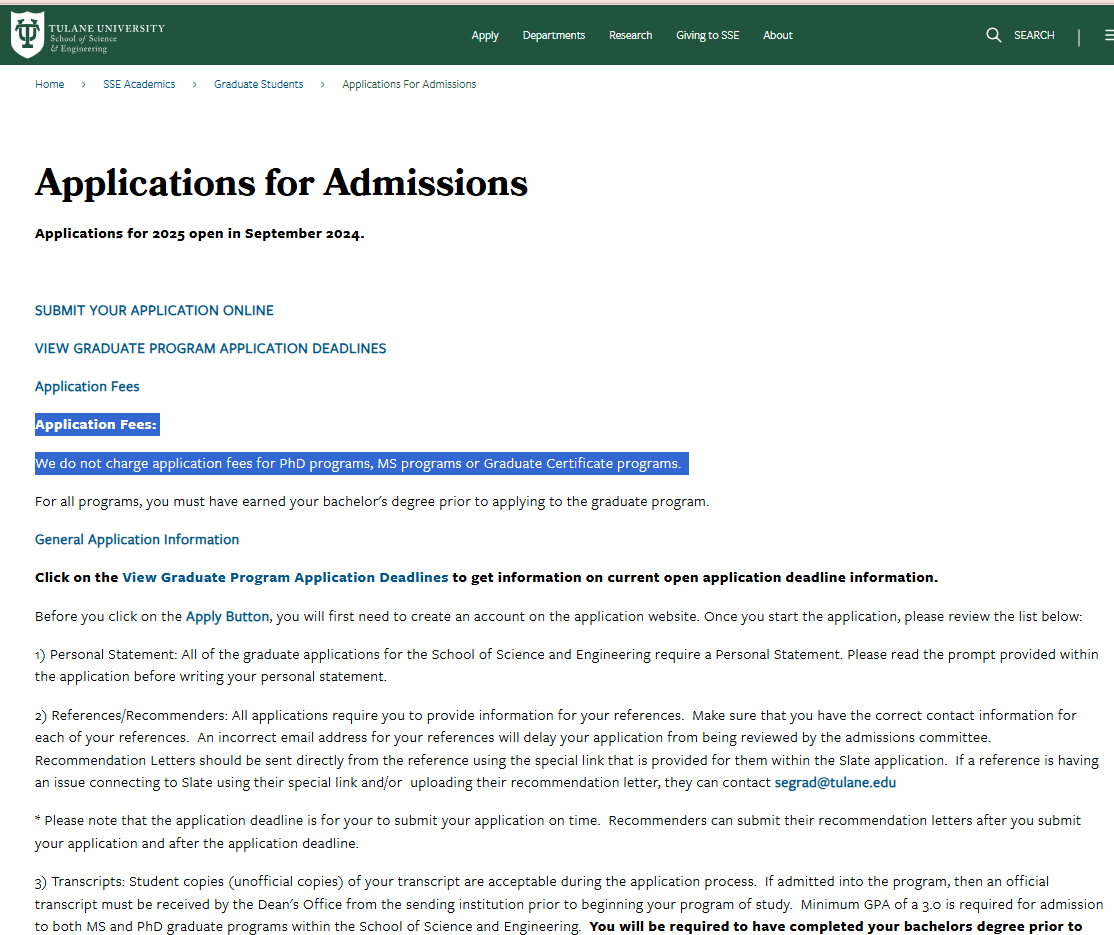Open the search magnifier icon

pyautogui.click(x=993, y=35)
